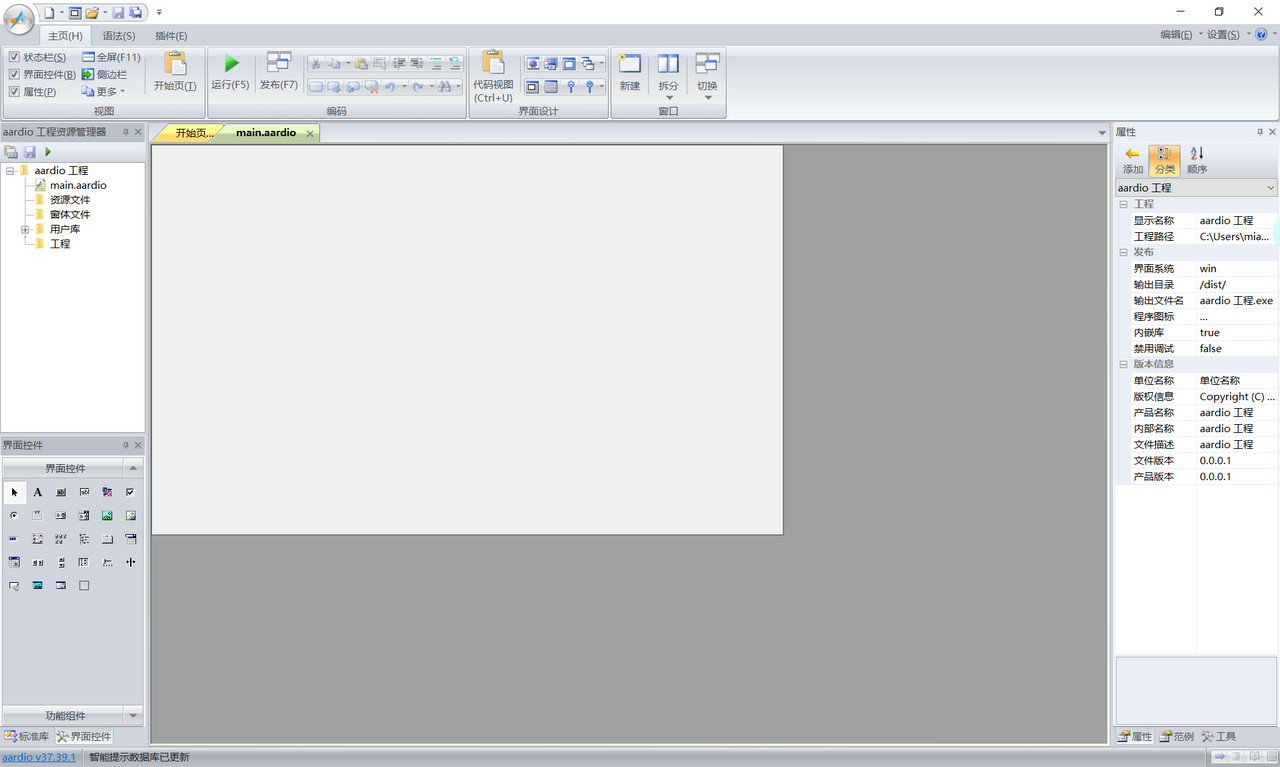The height and width of the screenshot is (767, 1280).
Task: Click the 顺序 A-Z sort icon
Action: (x=1197, y=154)
